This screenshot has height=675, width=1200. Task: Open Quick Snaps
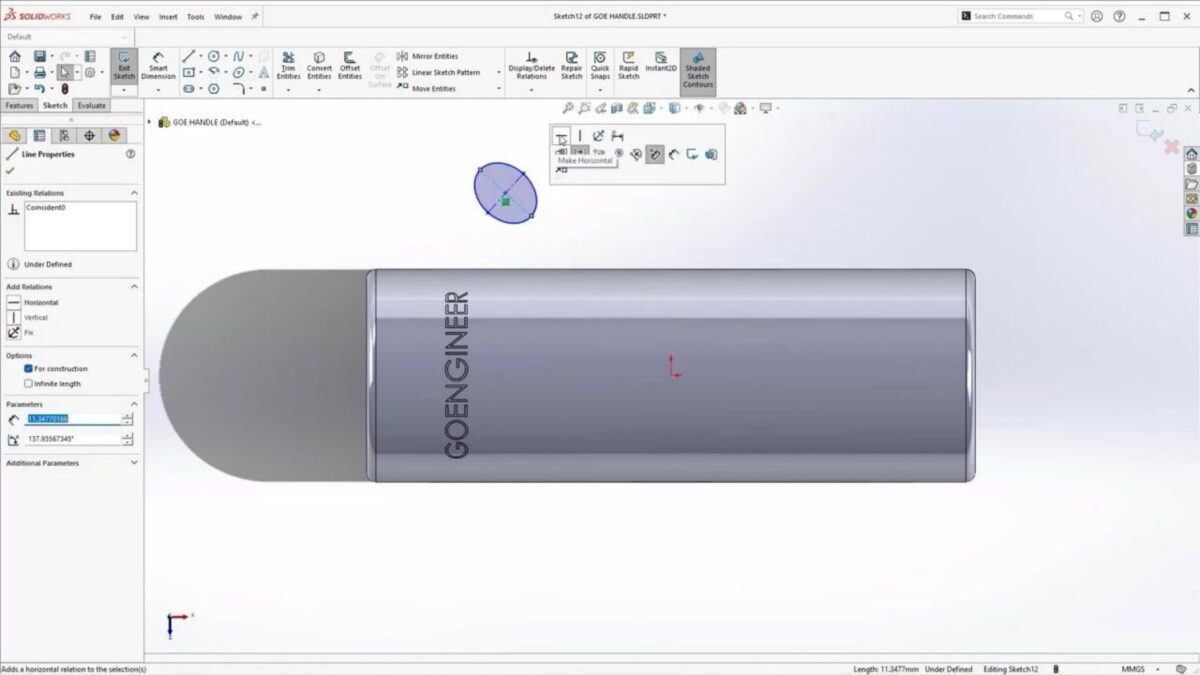pyautogui.click(x=600, y=66)
